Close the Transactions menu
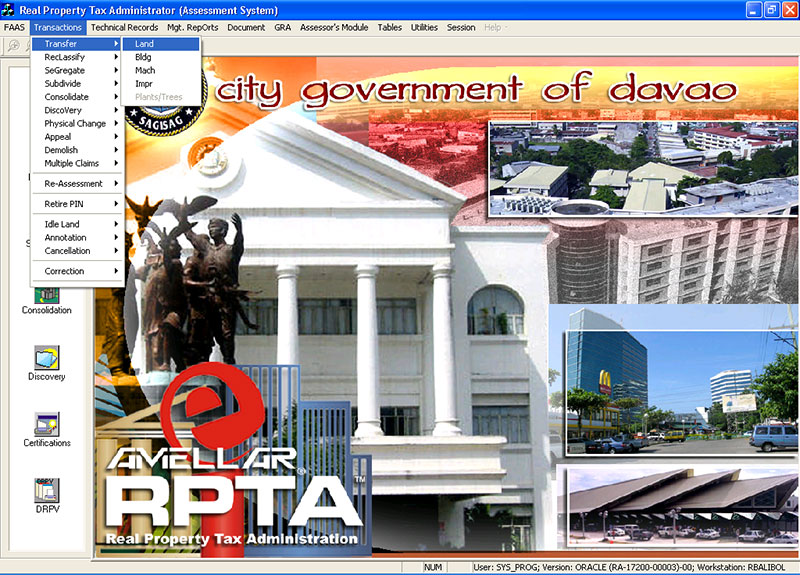Screen dimensions: 800x575 (x=58, y=28)
